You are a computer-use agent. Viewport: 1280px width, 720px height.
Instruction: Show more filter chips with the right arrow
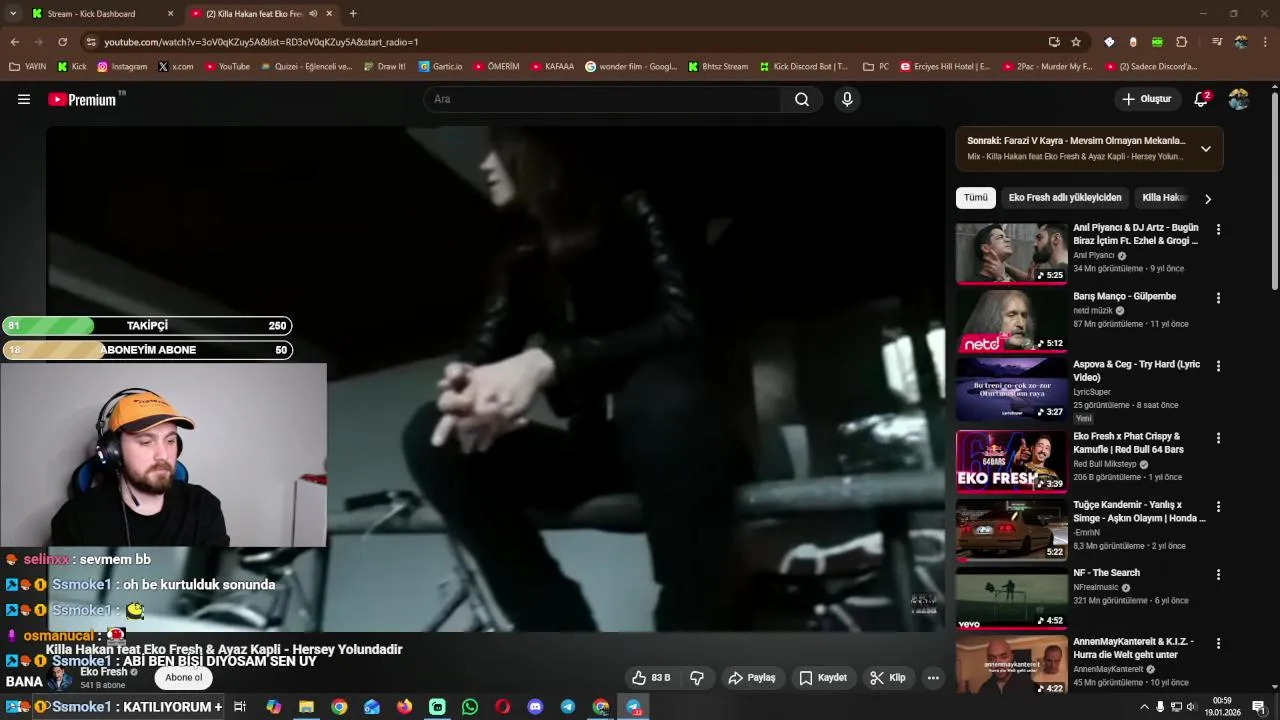pyautogui.click(x=1207, y=198)
